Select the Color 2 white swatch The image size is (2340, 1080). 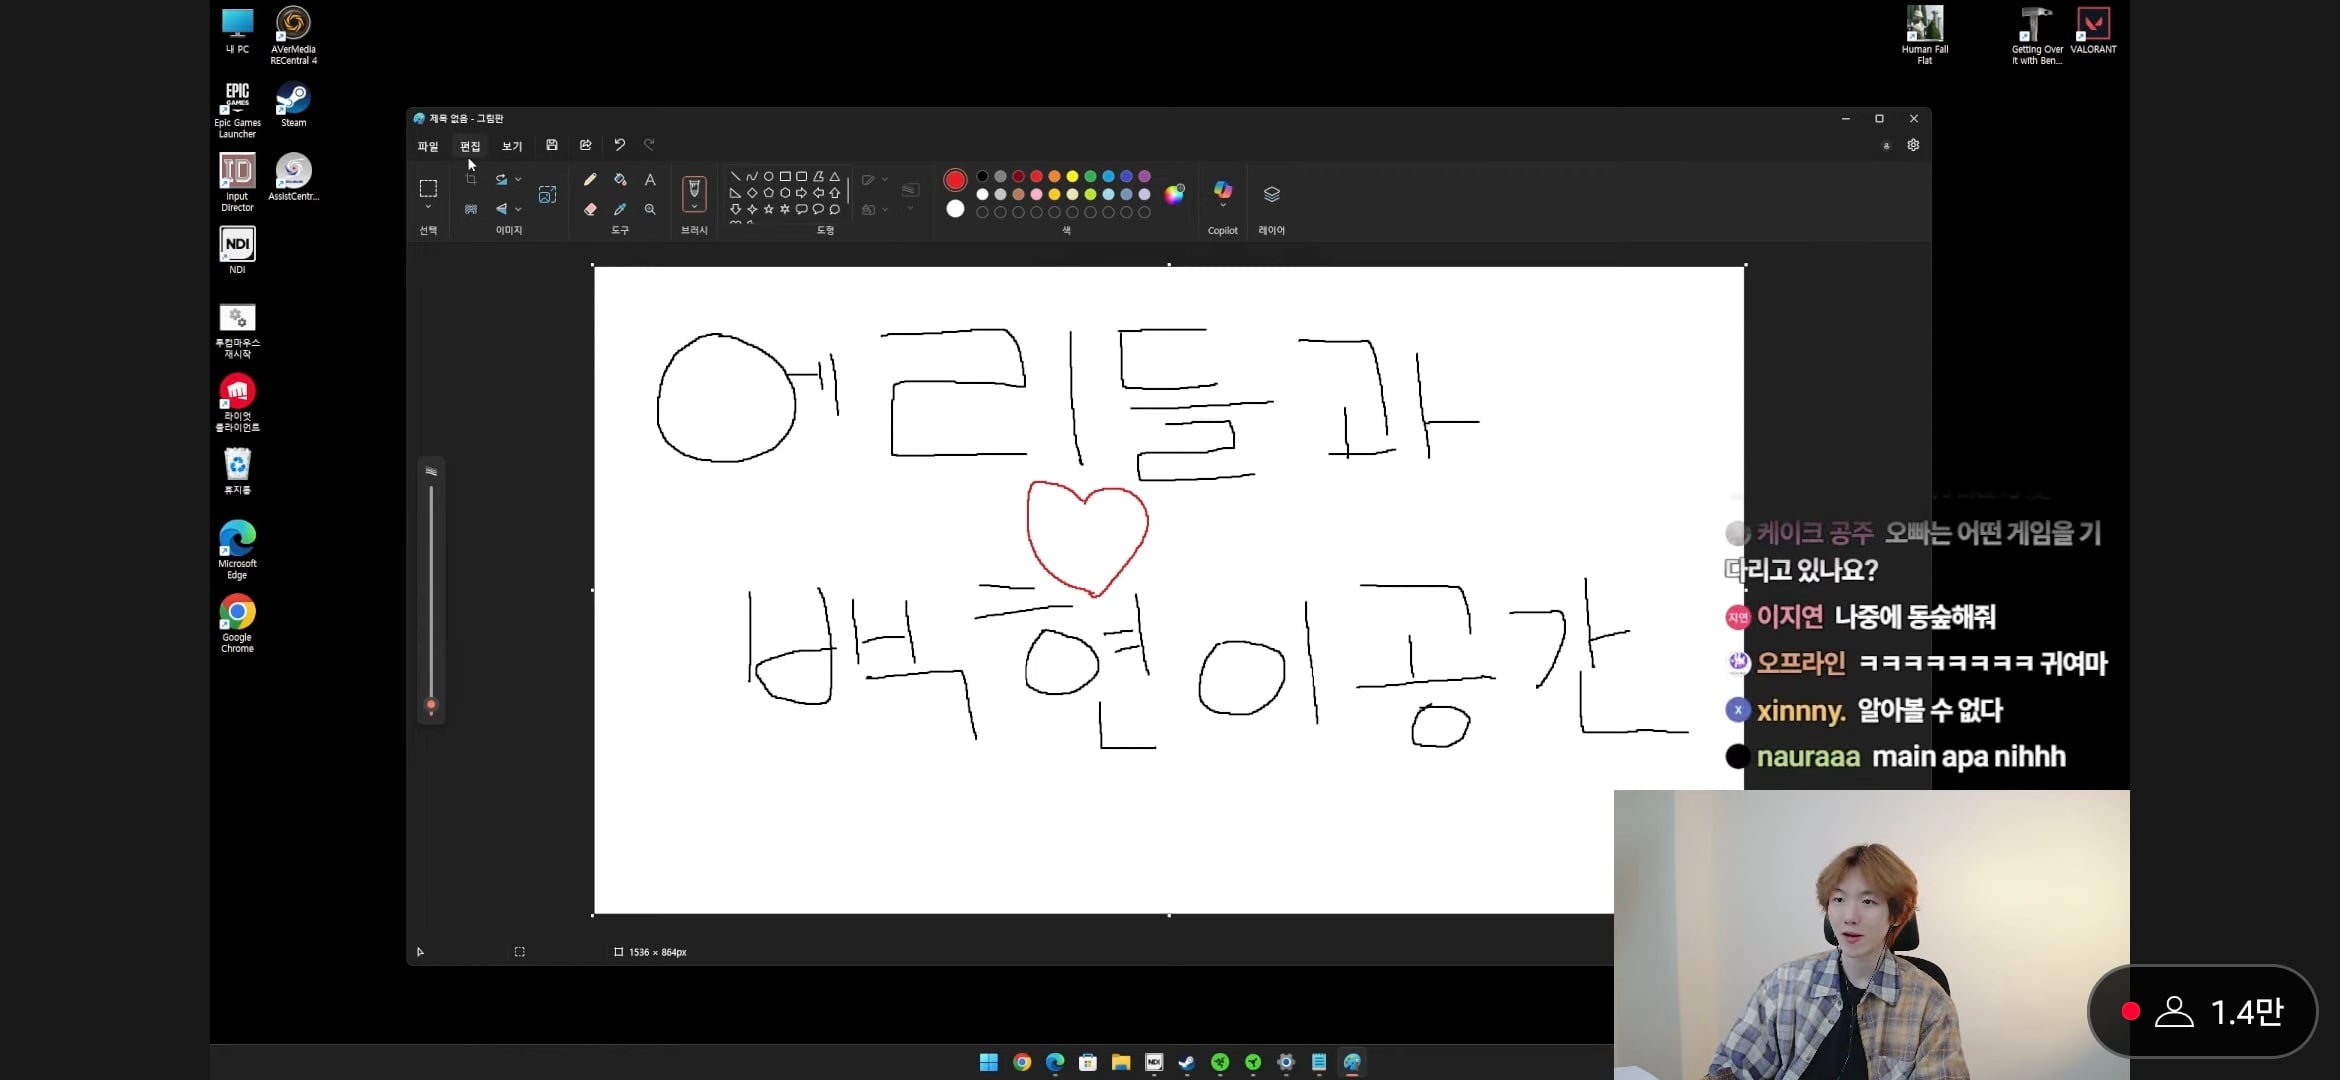(x=955, y=209)
